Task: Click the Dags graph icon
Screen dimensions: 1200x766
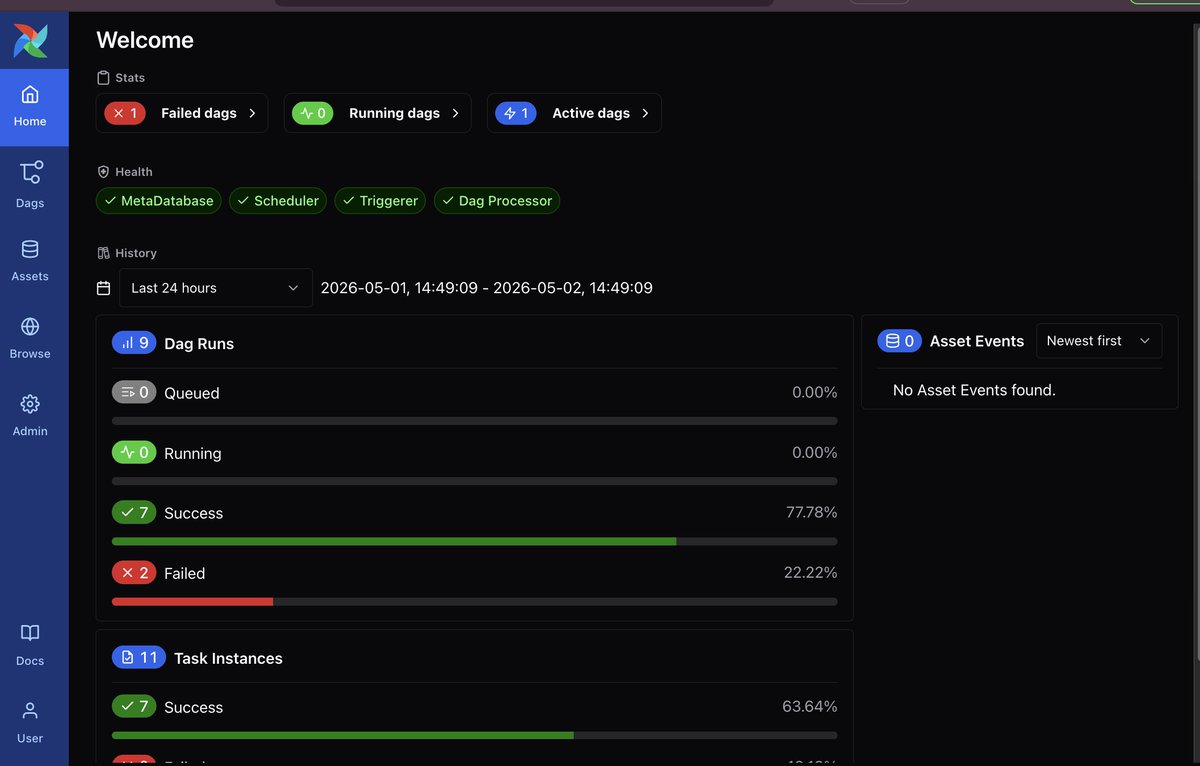Action: [x=30, y=173]
